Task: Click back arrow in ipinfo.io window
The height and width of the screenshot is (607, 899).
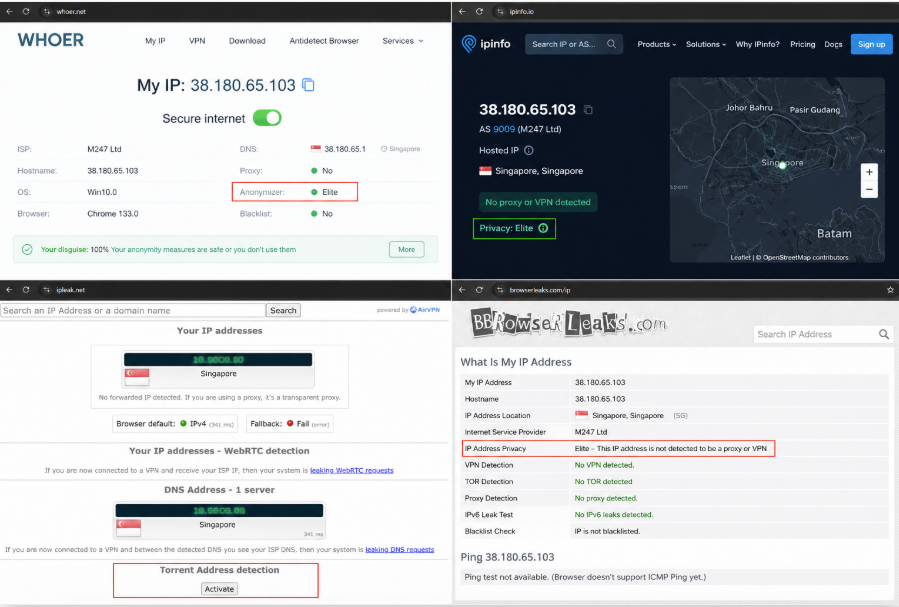Action: click(462, 11)
